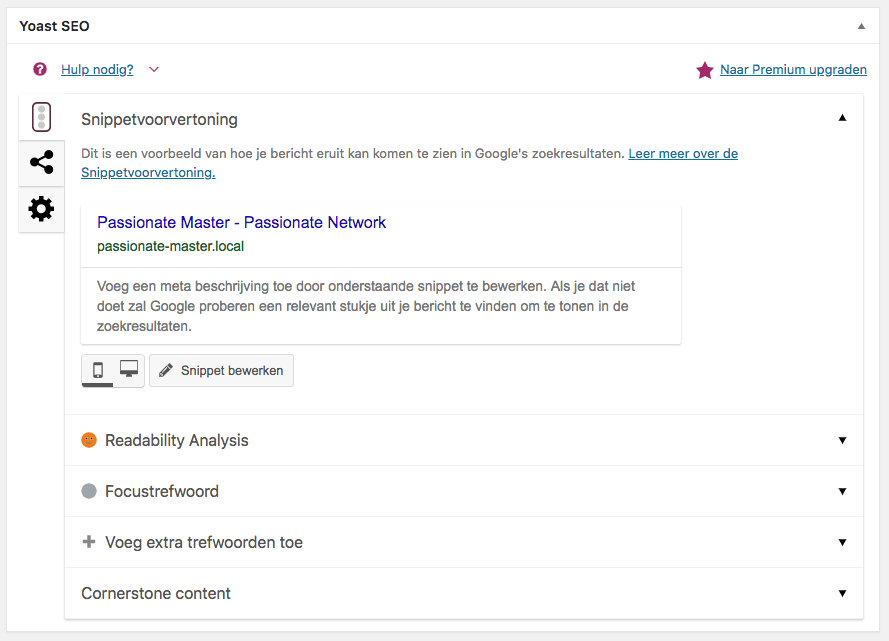The width and height of the screenshot is (889, 641).
Task: Open the advanced settings gear tab
Action: point(41,209)
